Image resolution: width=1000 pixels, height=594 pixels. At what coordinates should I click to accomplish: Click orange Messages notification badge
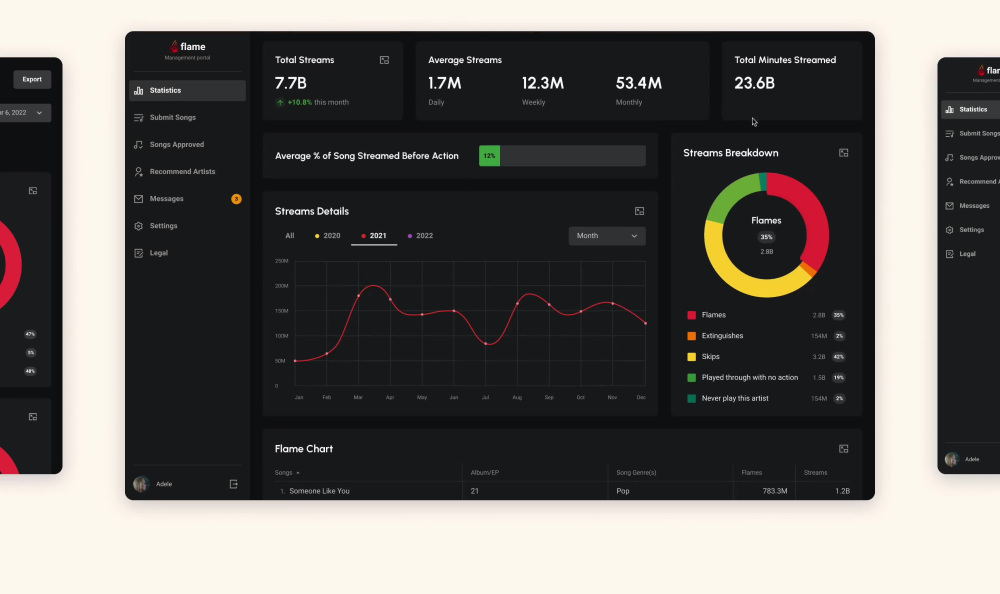pyautogui.click(x=236, y=199)
